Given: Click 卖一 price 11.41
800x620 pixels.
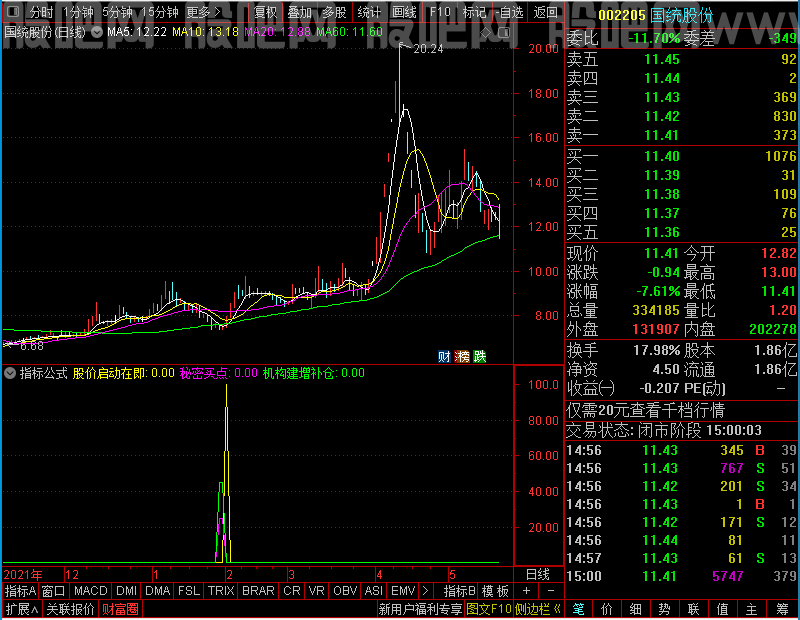Looking at the screenshot, I should click(662, 135).
